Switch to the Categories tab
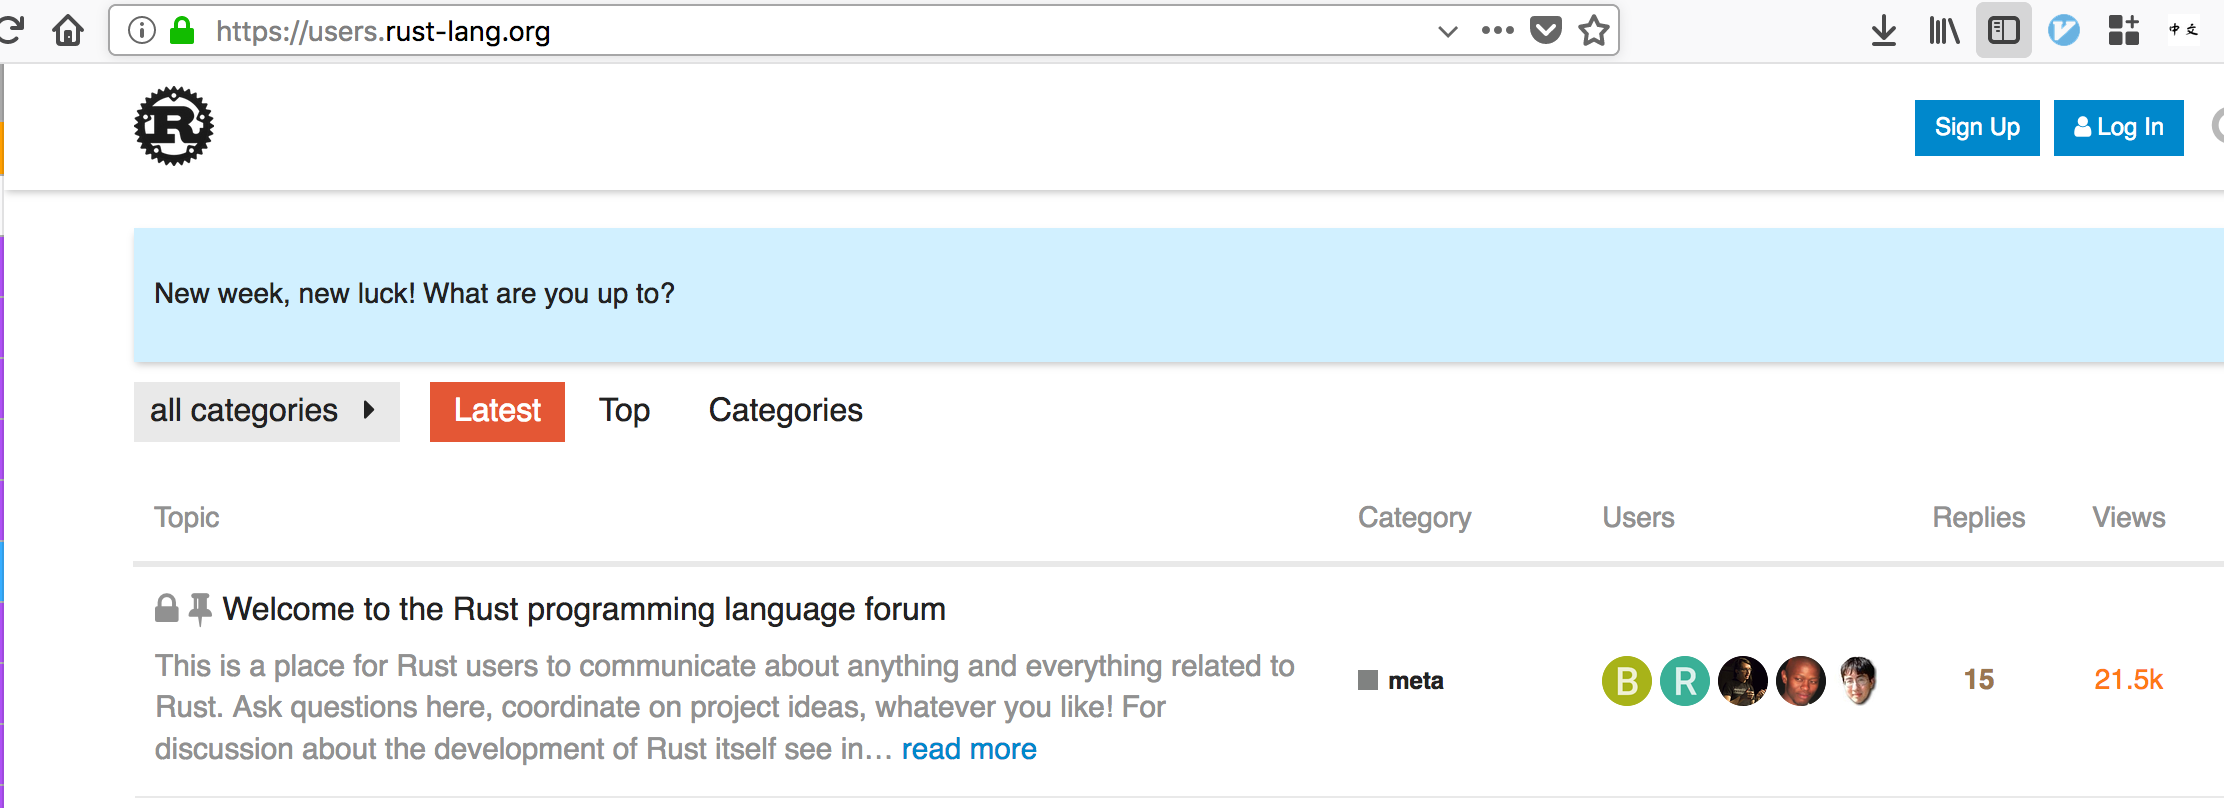The image size is (2224, 808). coord(785,410)
